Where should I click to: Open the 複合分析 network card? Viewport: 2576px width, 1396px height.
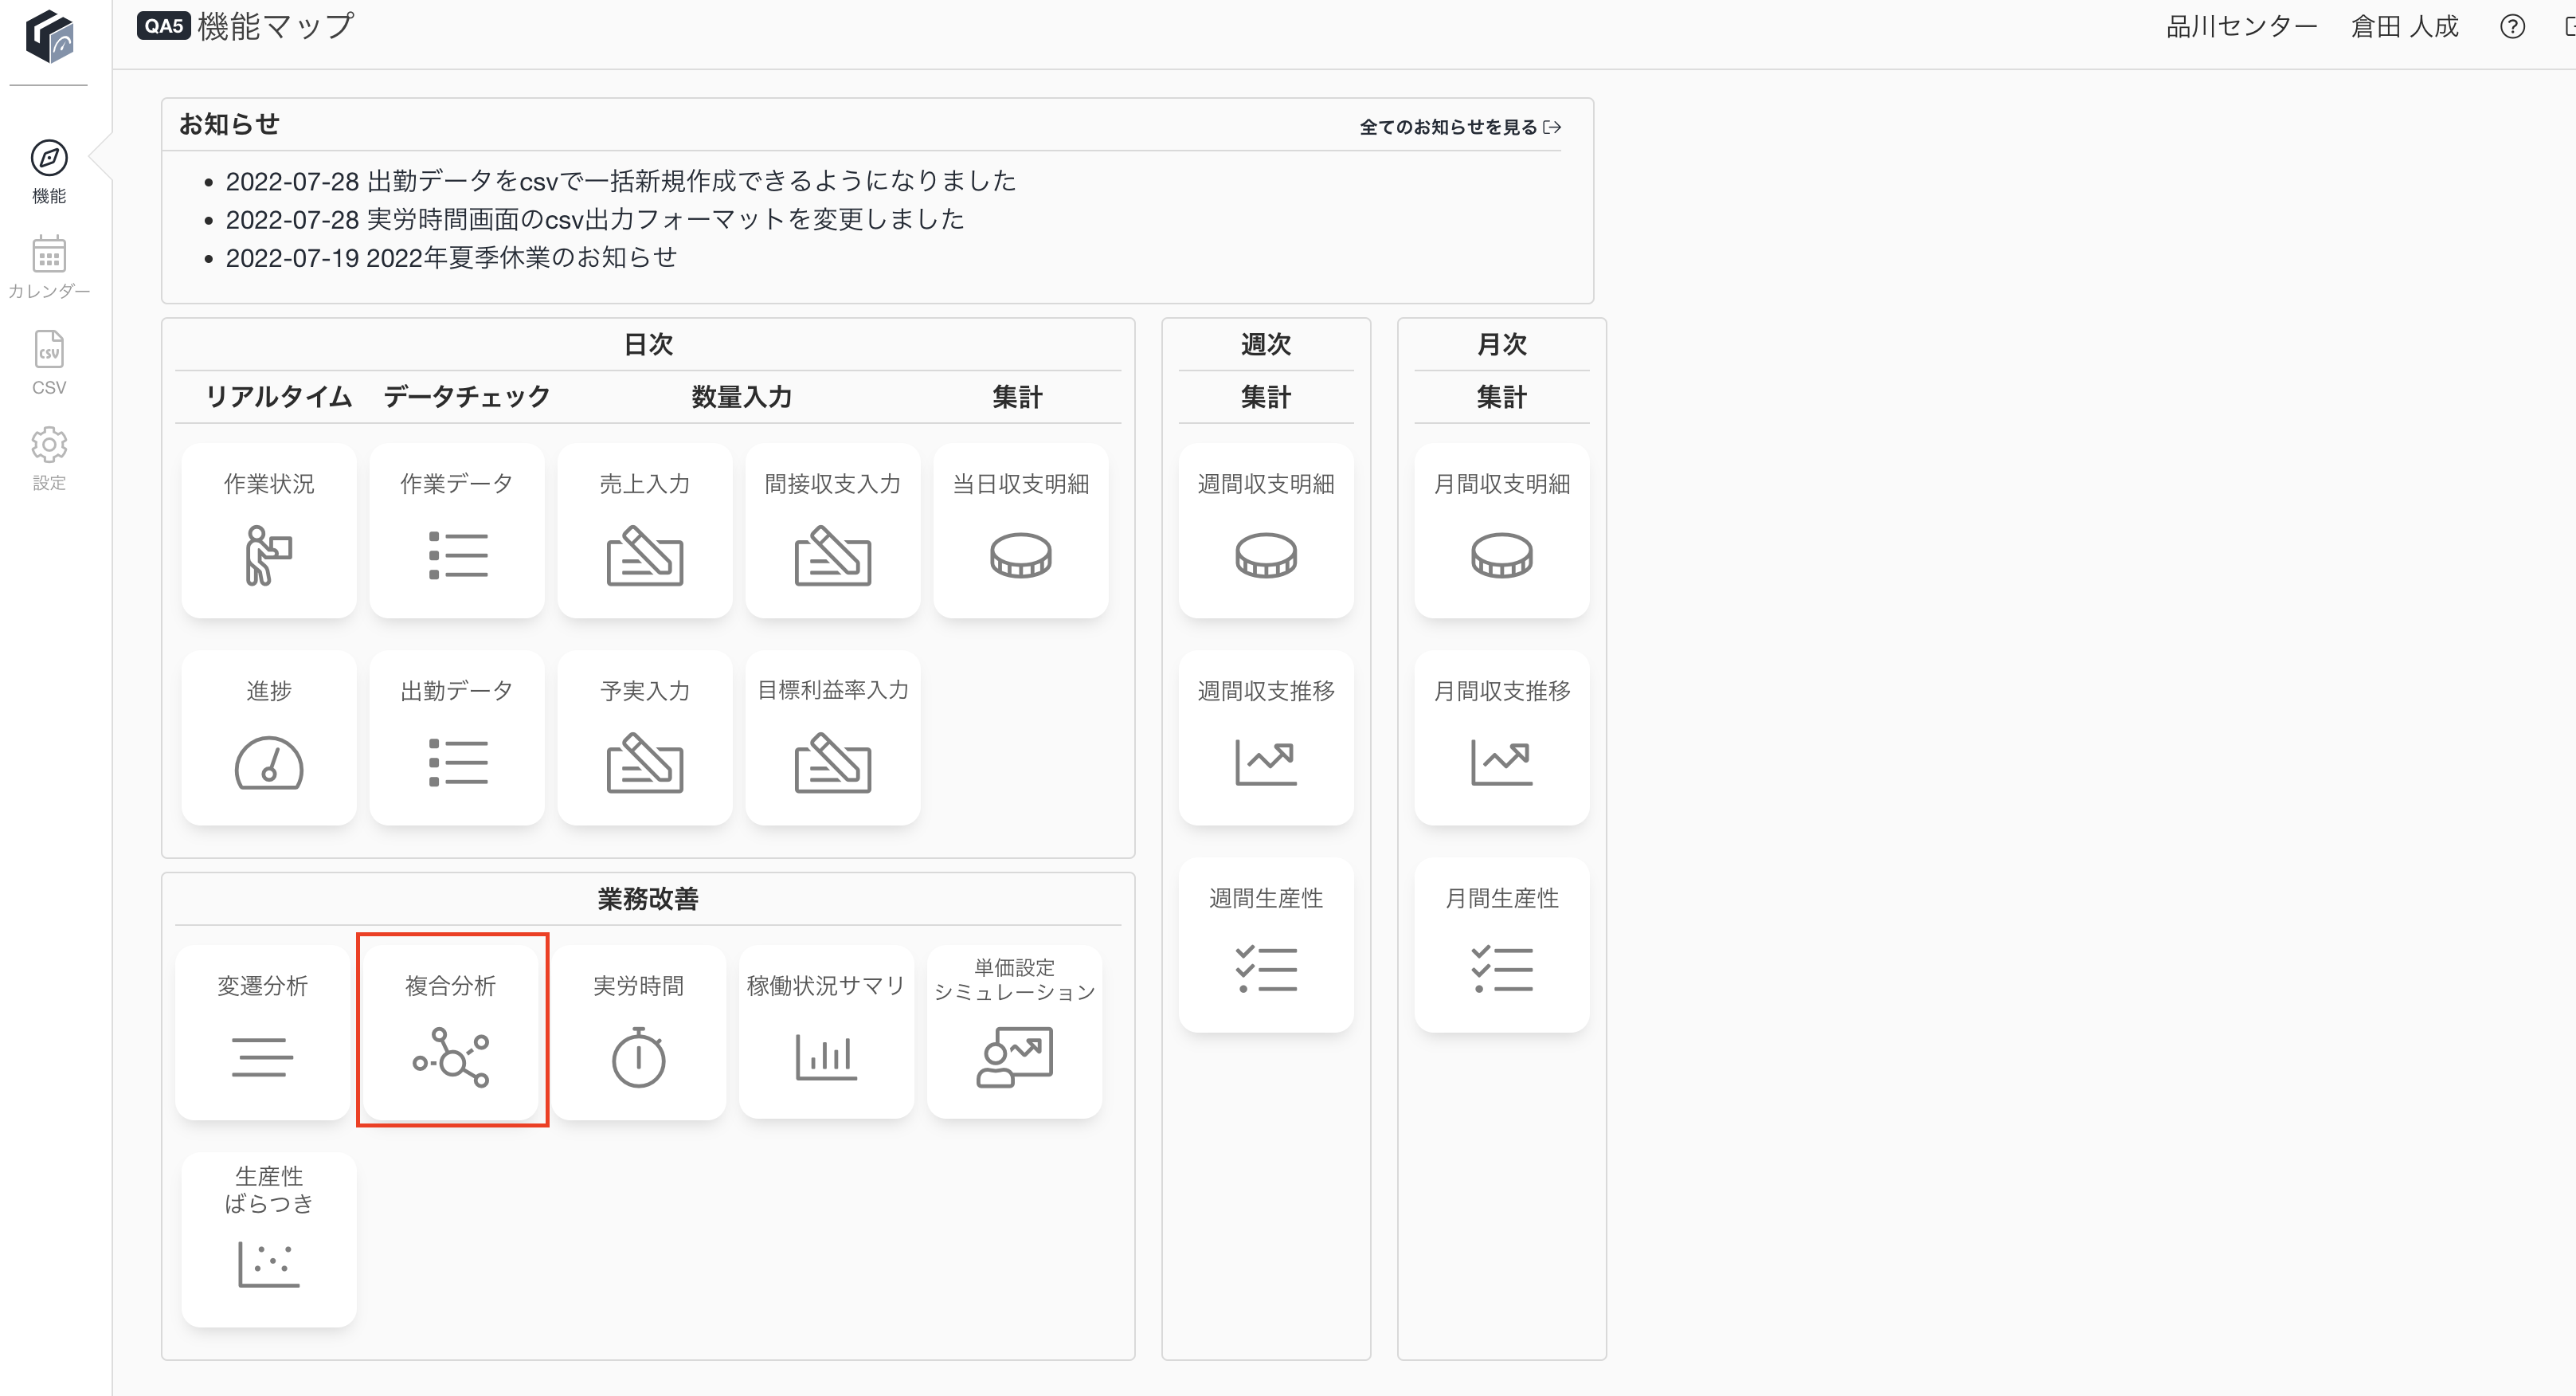pyautogui.click(x=451, y=1032)
